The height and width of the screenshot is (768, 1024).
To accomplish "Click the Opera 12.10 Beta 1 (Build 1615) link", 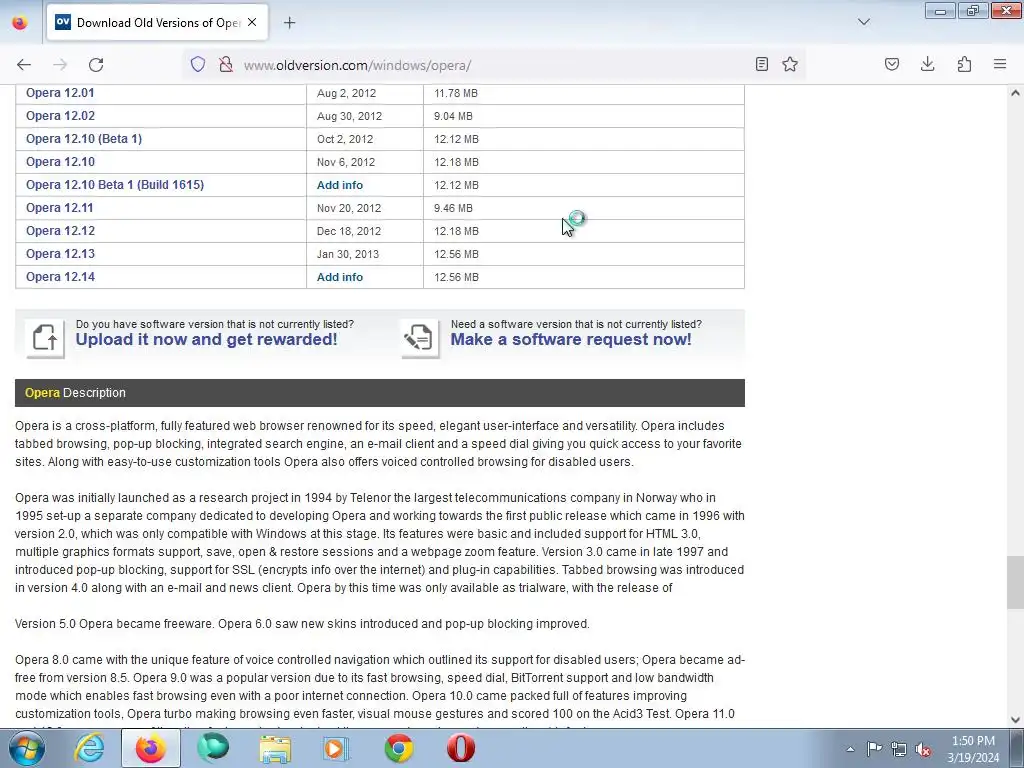I will pyautogui.click(x=115, y=185).
